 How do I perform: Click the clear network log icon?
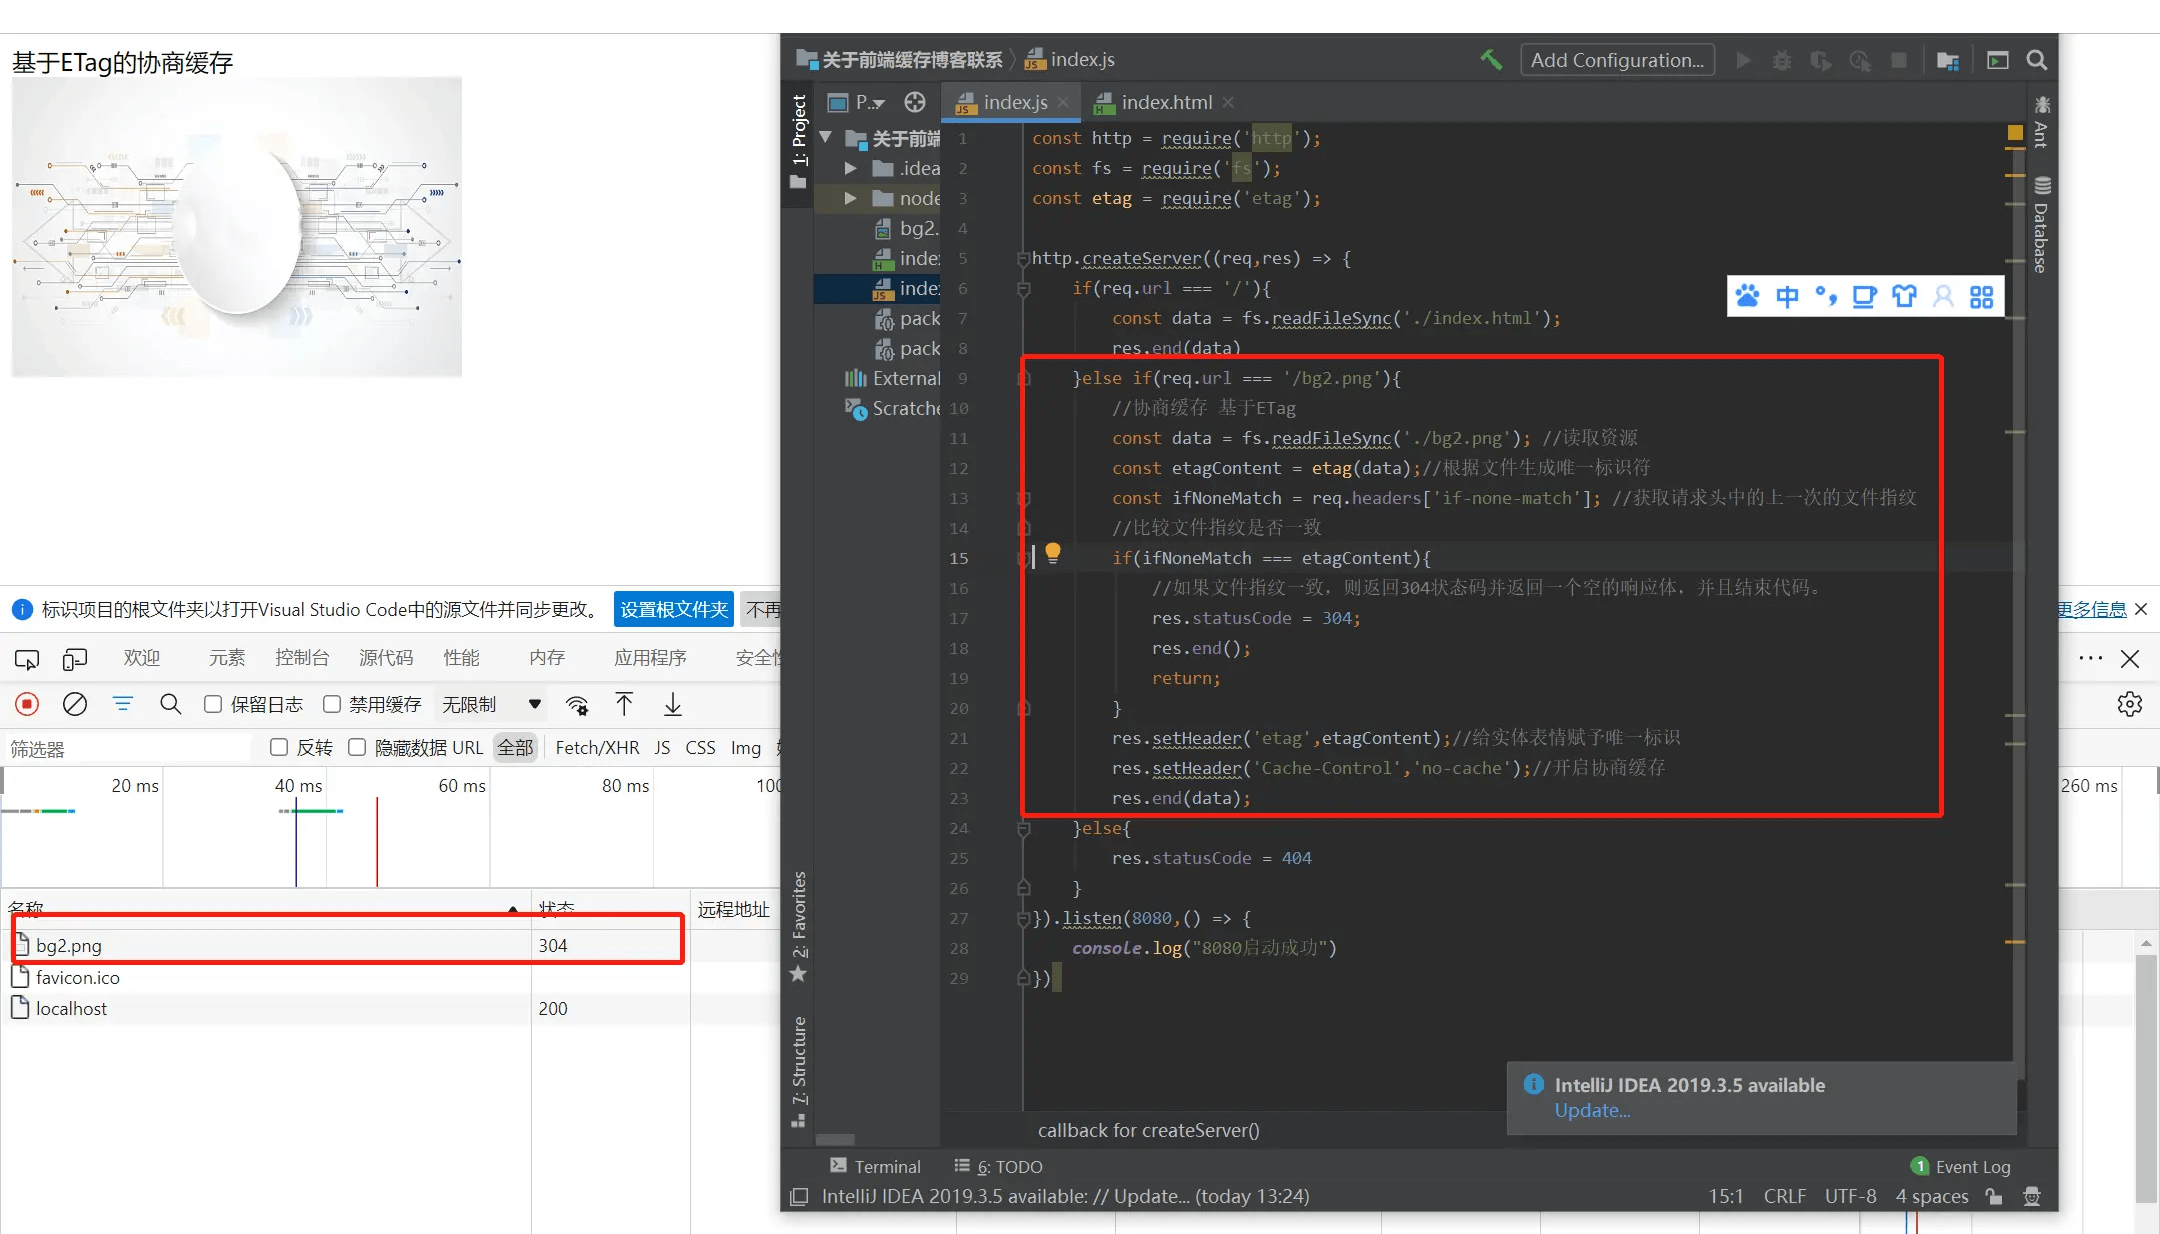[x=75, y=705]
